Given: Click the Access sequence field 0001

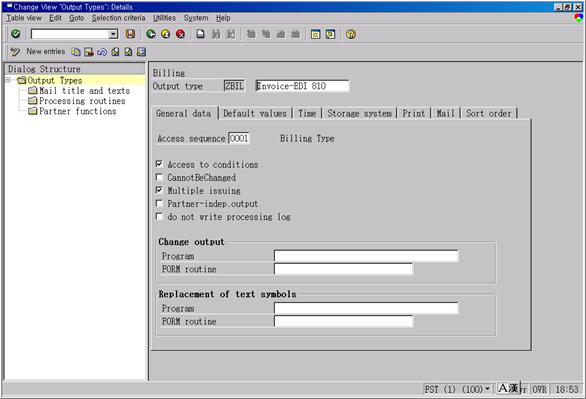Looking at the screenshot, I should point(239,138).
